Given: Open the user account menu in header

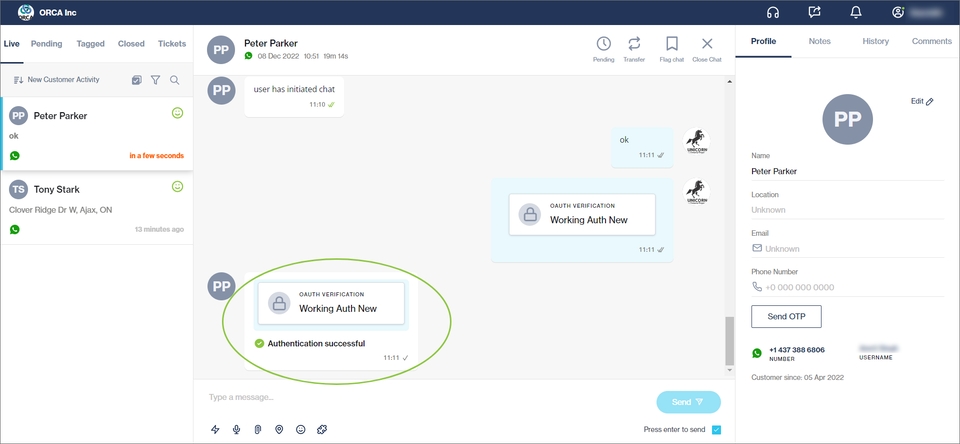Looking at the screenshot, I should coord(898,12).
